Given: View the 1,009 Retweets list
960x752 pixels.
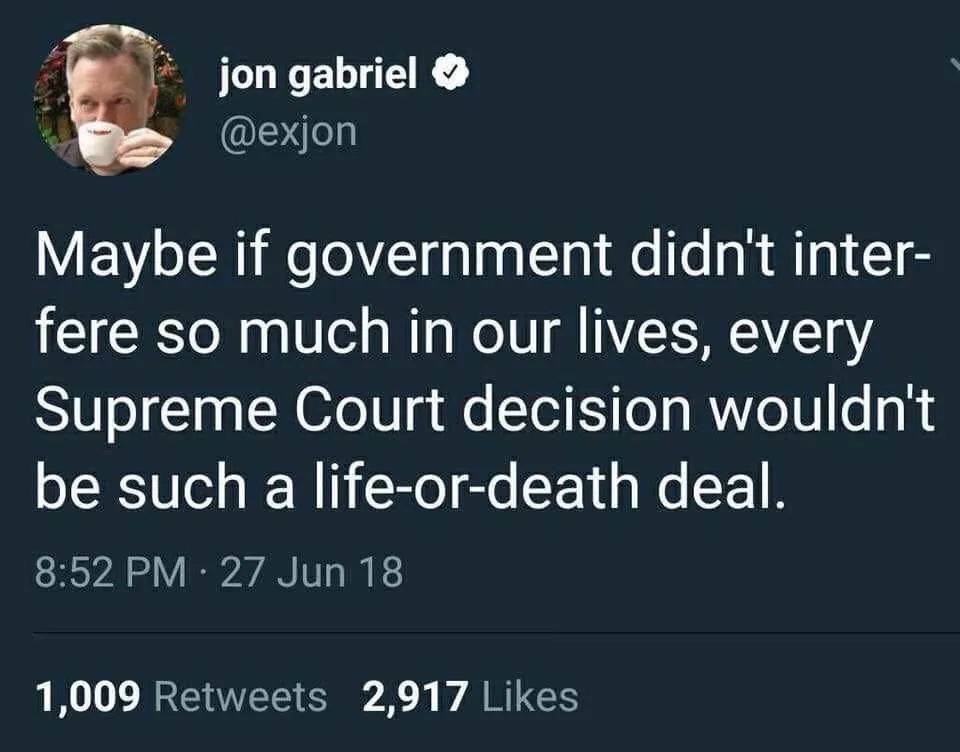Looking at the screenshot, I should 180,696.
